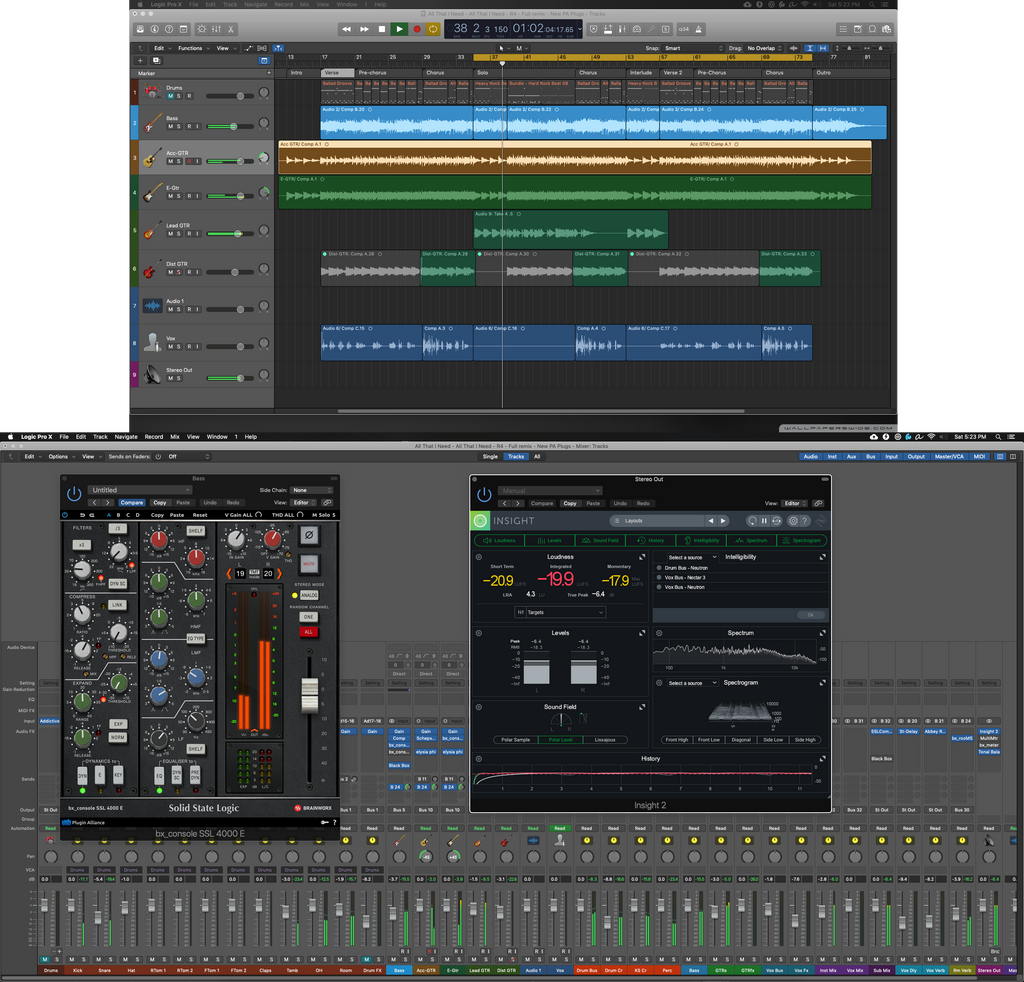Click the Play button in the transport

point(399,29)
